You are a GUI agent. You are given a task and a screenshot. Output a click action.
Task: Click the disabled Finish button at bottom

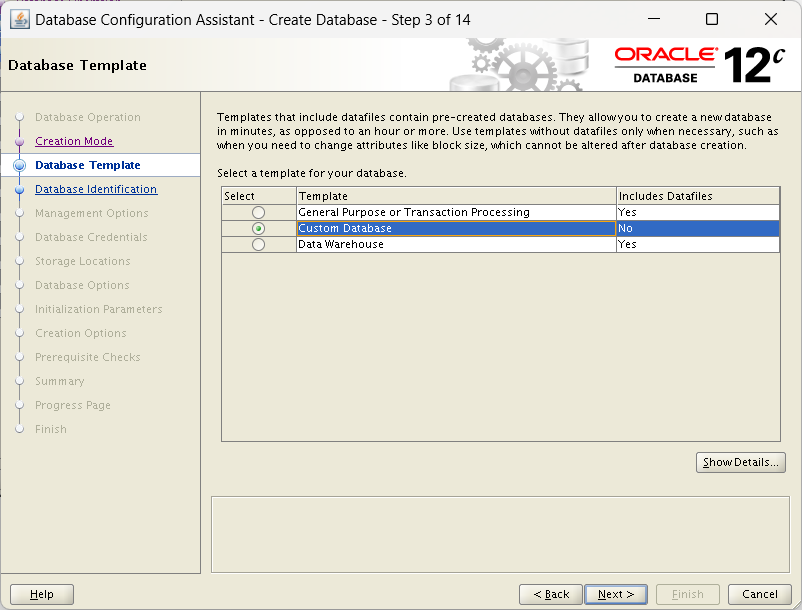point(687,594)
